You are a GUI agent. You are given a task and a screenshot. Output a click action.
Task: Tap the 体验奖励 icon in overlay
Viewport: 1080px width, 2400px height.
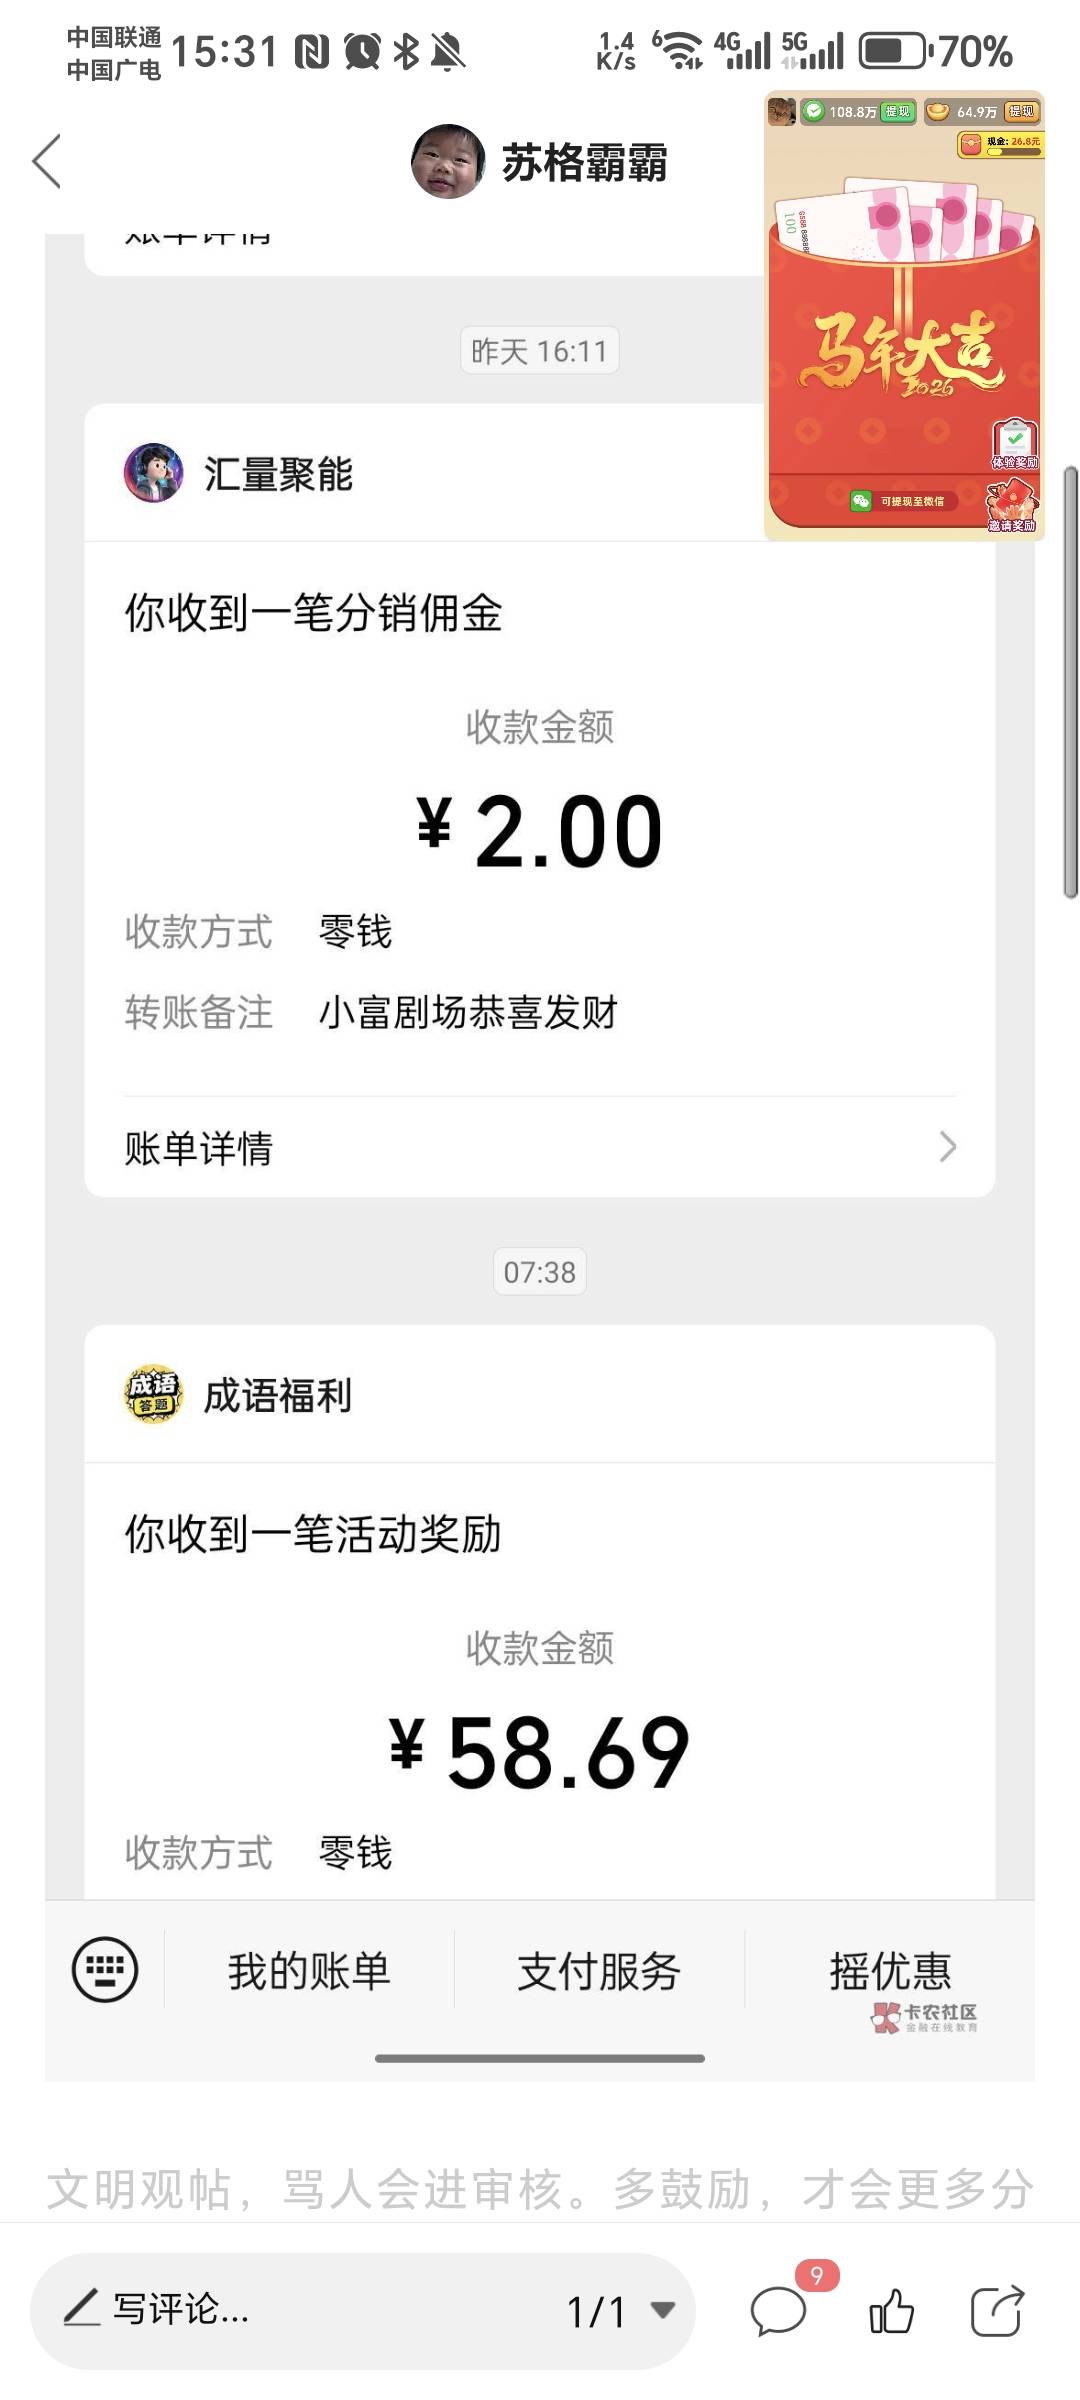1015,444
